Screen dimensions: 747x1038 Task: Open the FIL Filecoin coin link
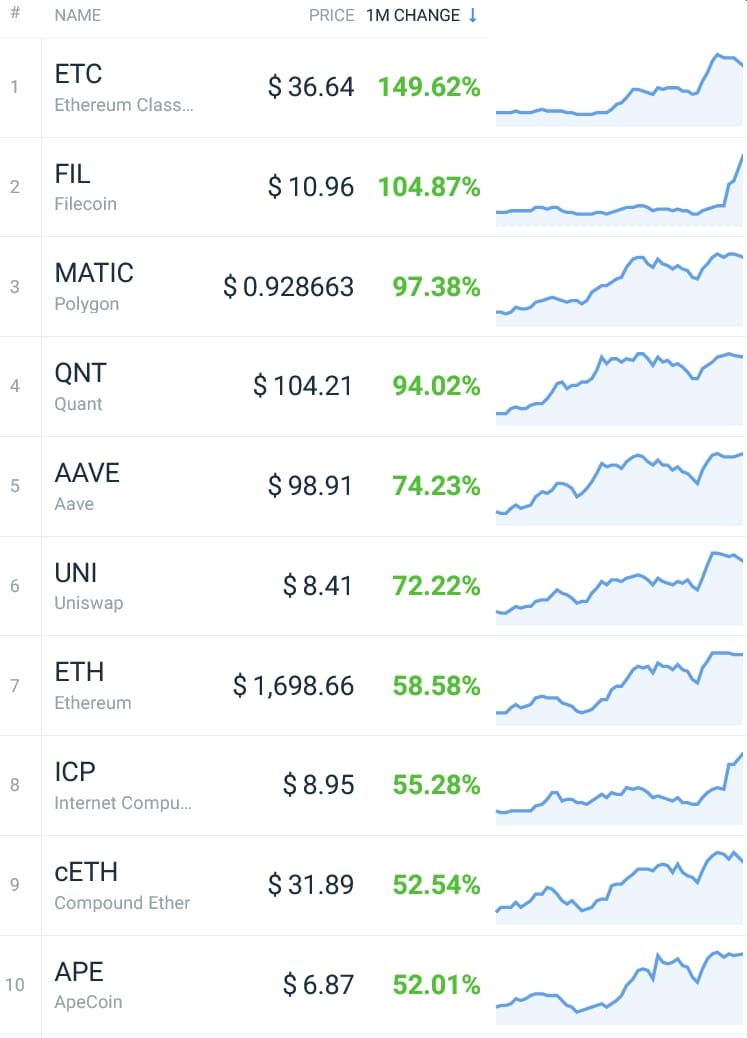[x=85, y=187]
